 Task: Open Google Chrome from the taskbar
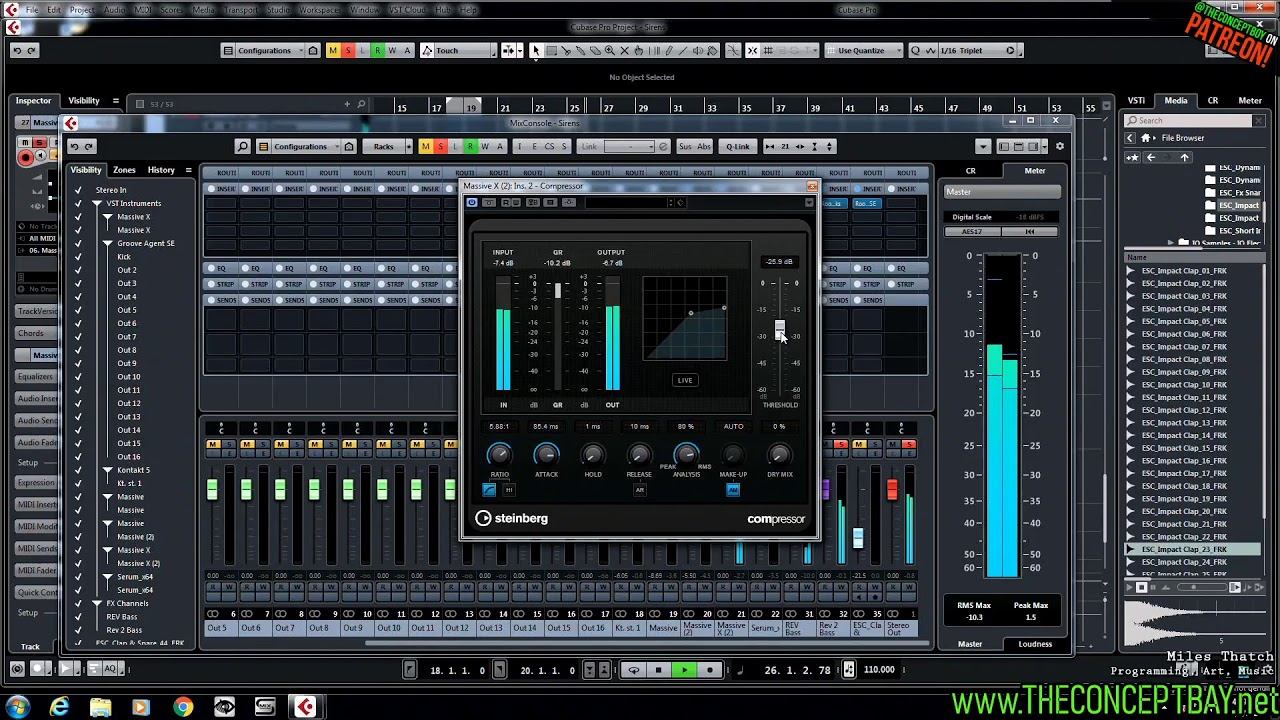point(182,707)
